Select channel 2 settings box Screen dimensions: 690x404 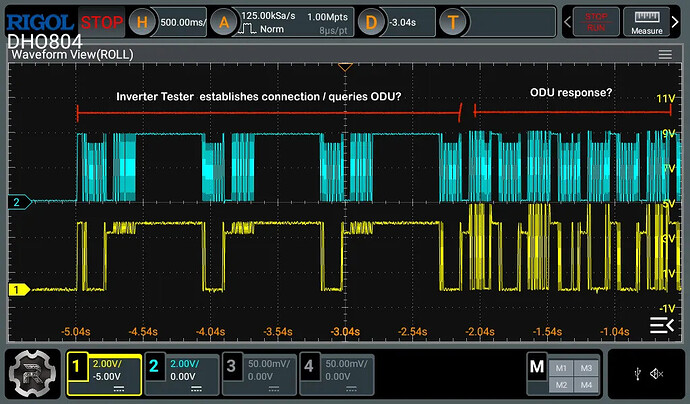pyautogui.click(x=182, y=375)
